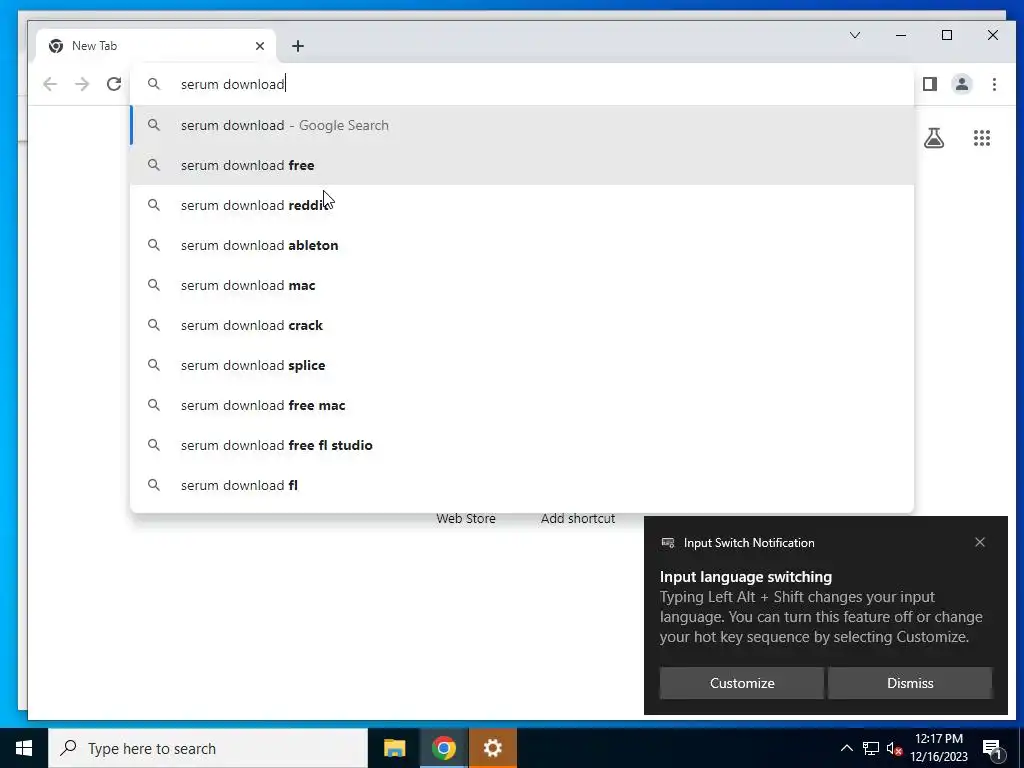Open the Chrome side panel icon
This screenshot has height=768, width=1024.
pos(930,84)
